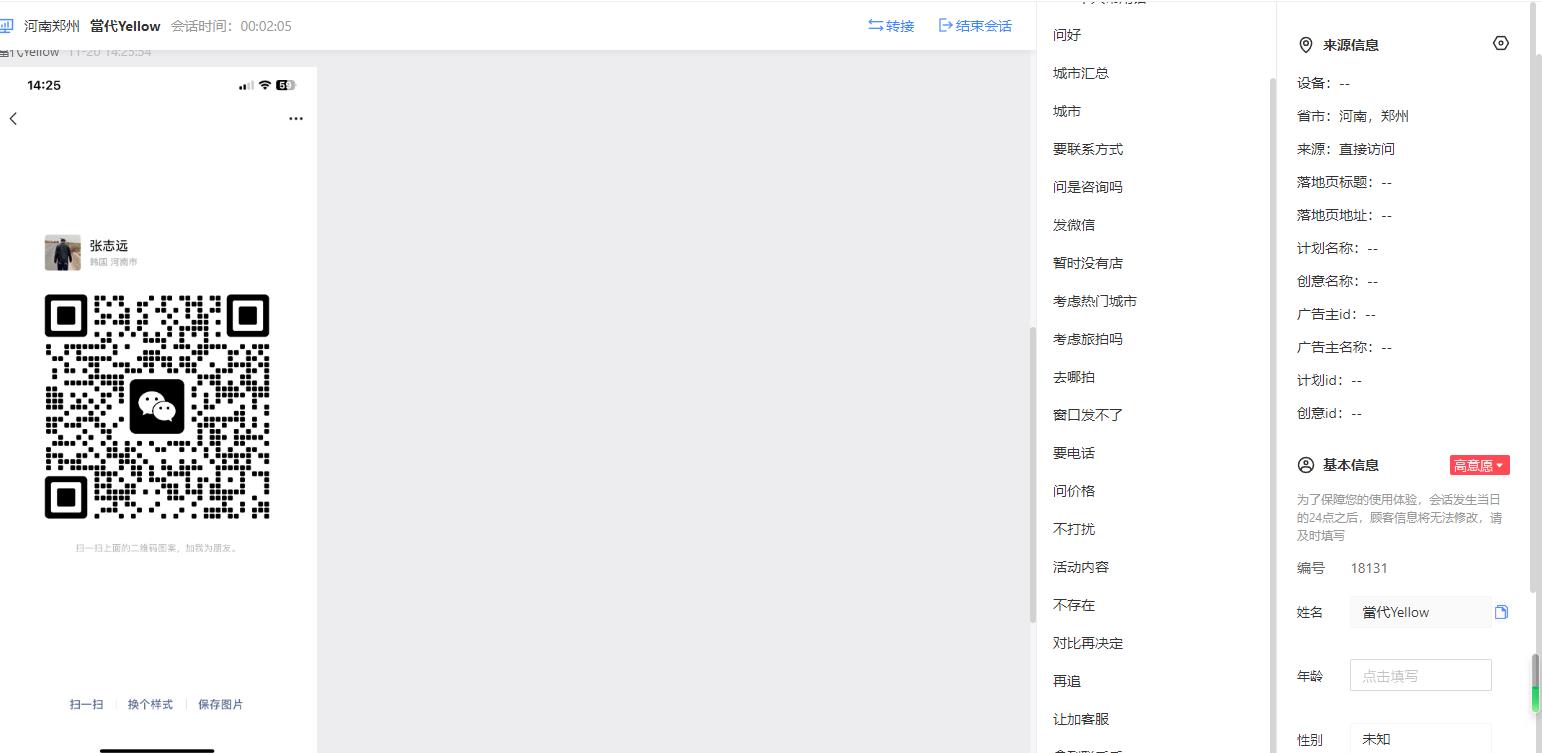1542x753 pixels.
Task: Select the 要联系方式 quick reply
Action: click(1088, 149)
